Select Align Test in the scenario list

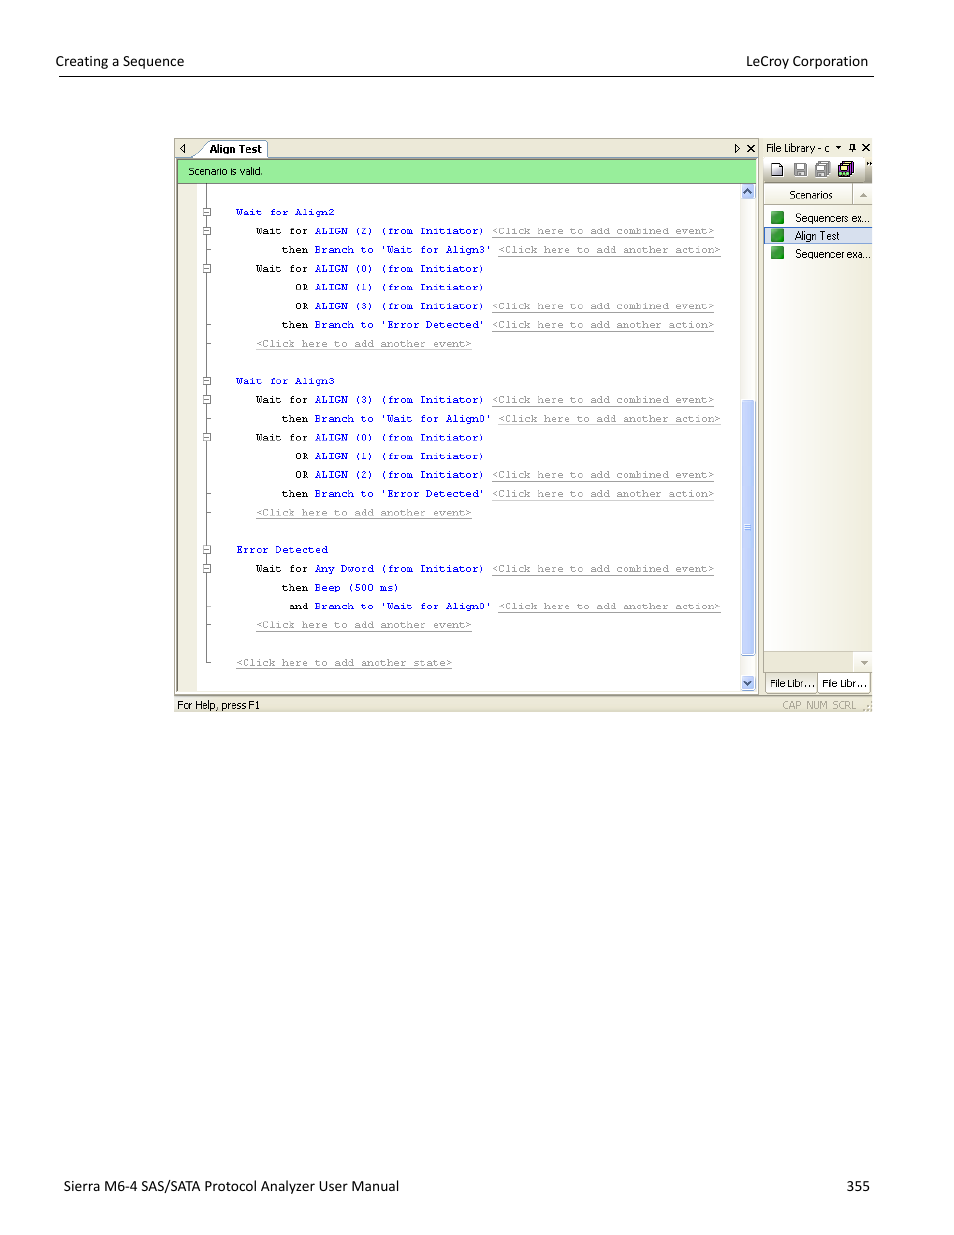pos(818,236)
